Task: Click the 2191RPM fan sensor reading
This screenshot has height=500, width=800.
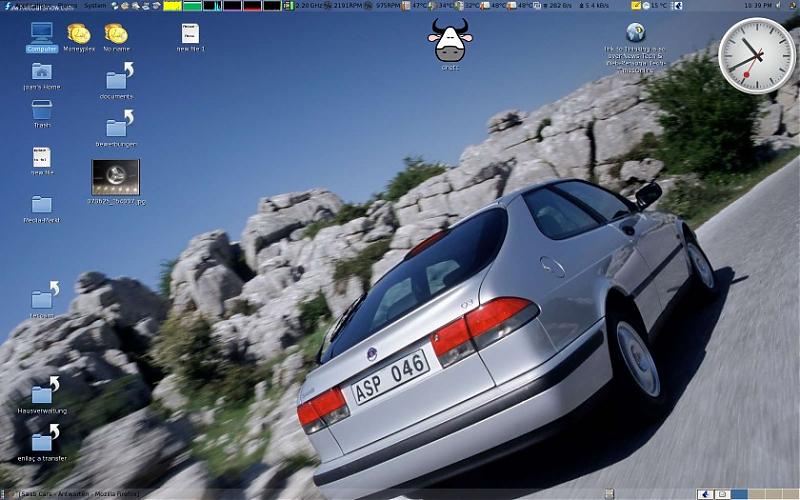Action: click(344, 6)
